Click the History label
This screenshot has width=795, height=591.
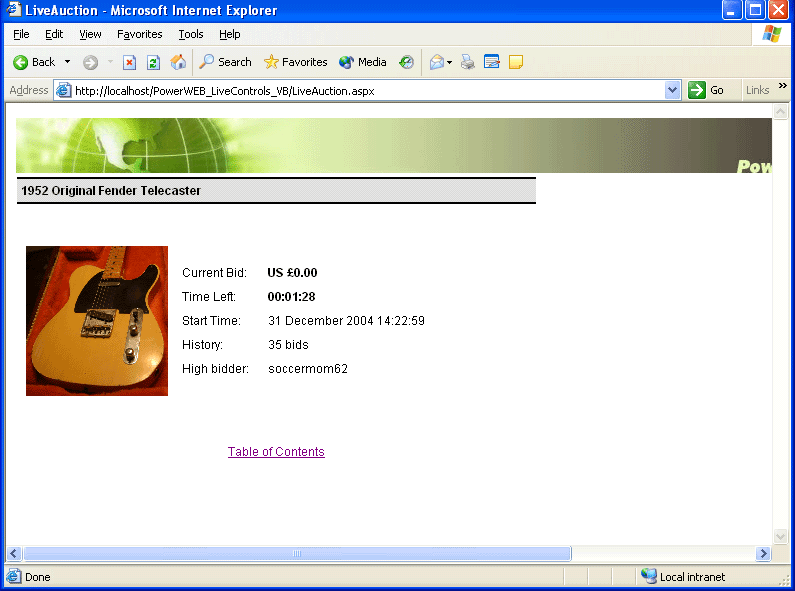pos(202,345)
